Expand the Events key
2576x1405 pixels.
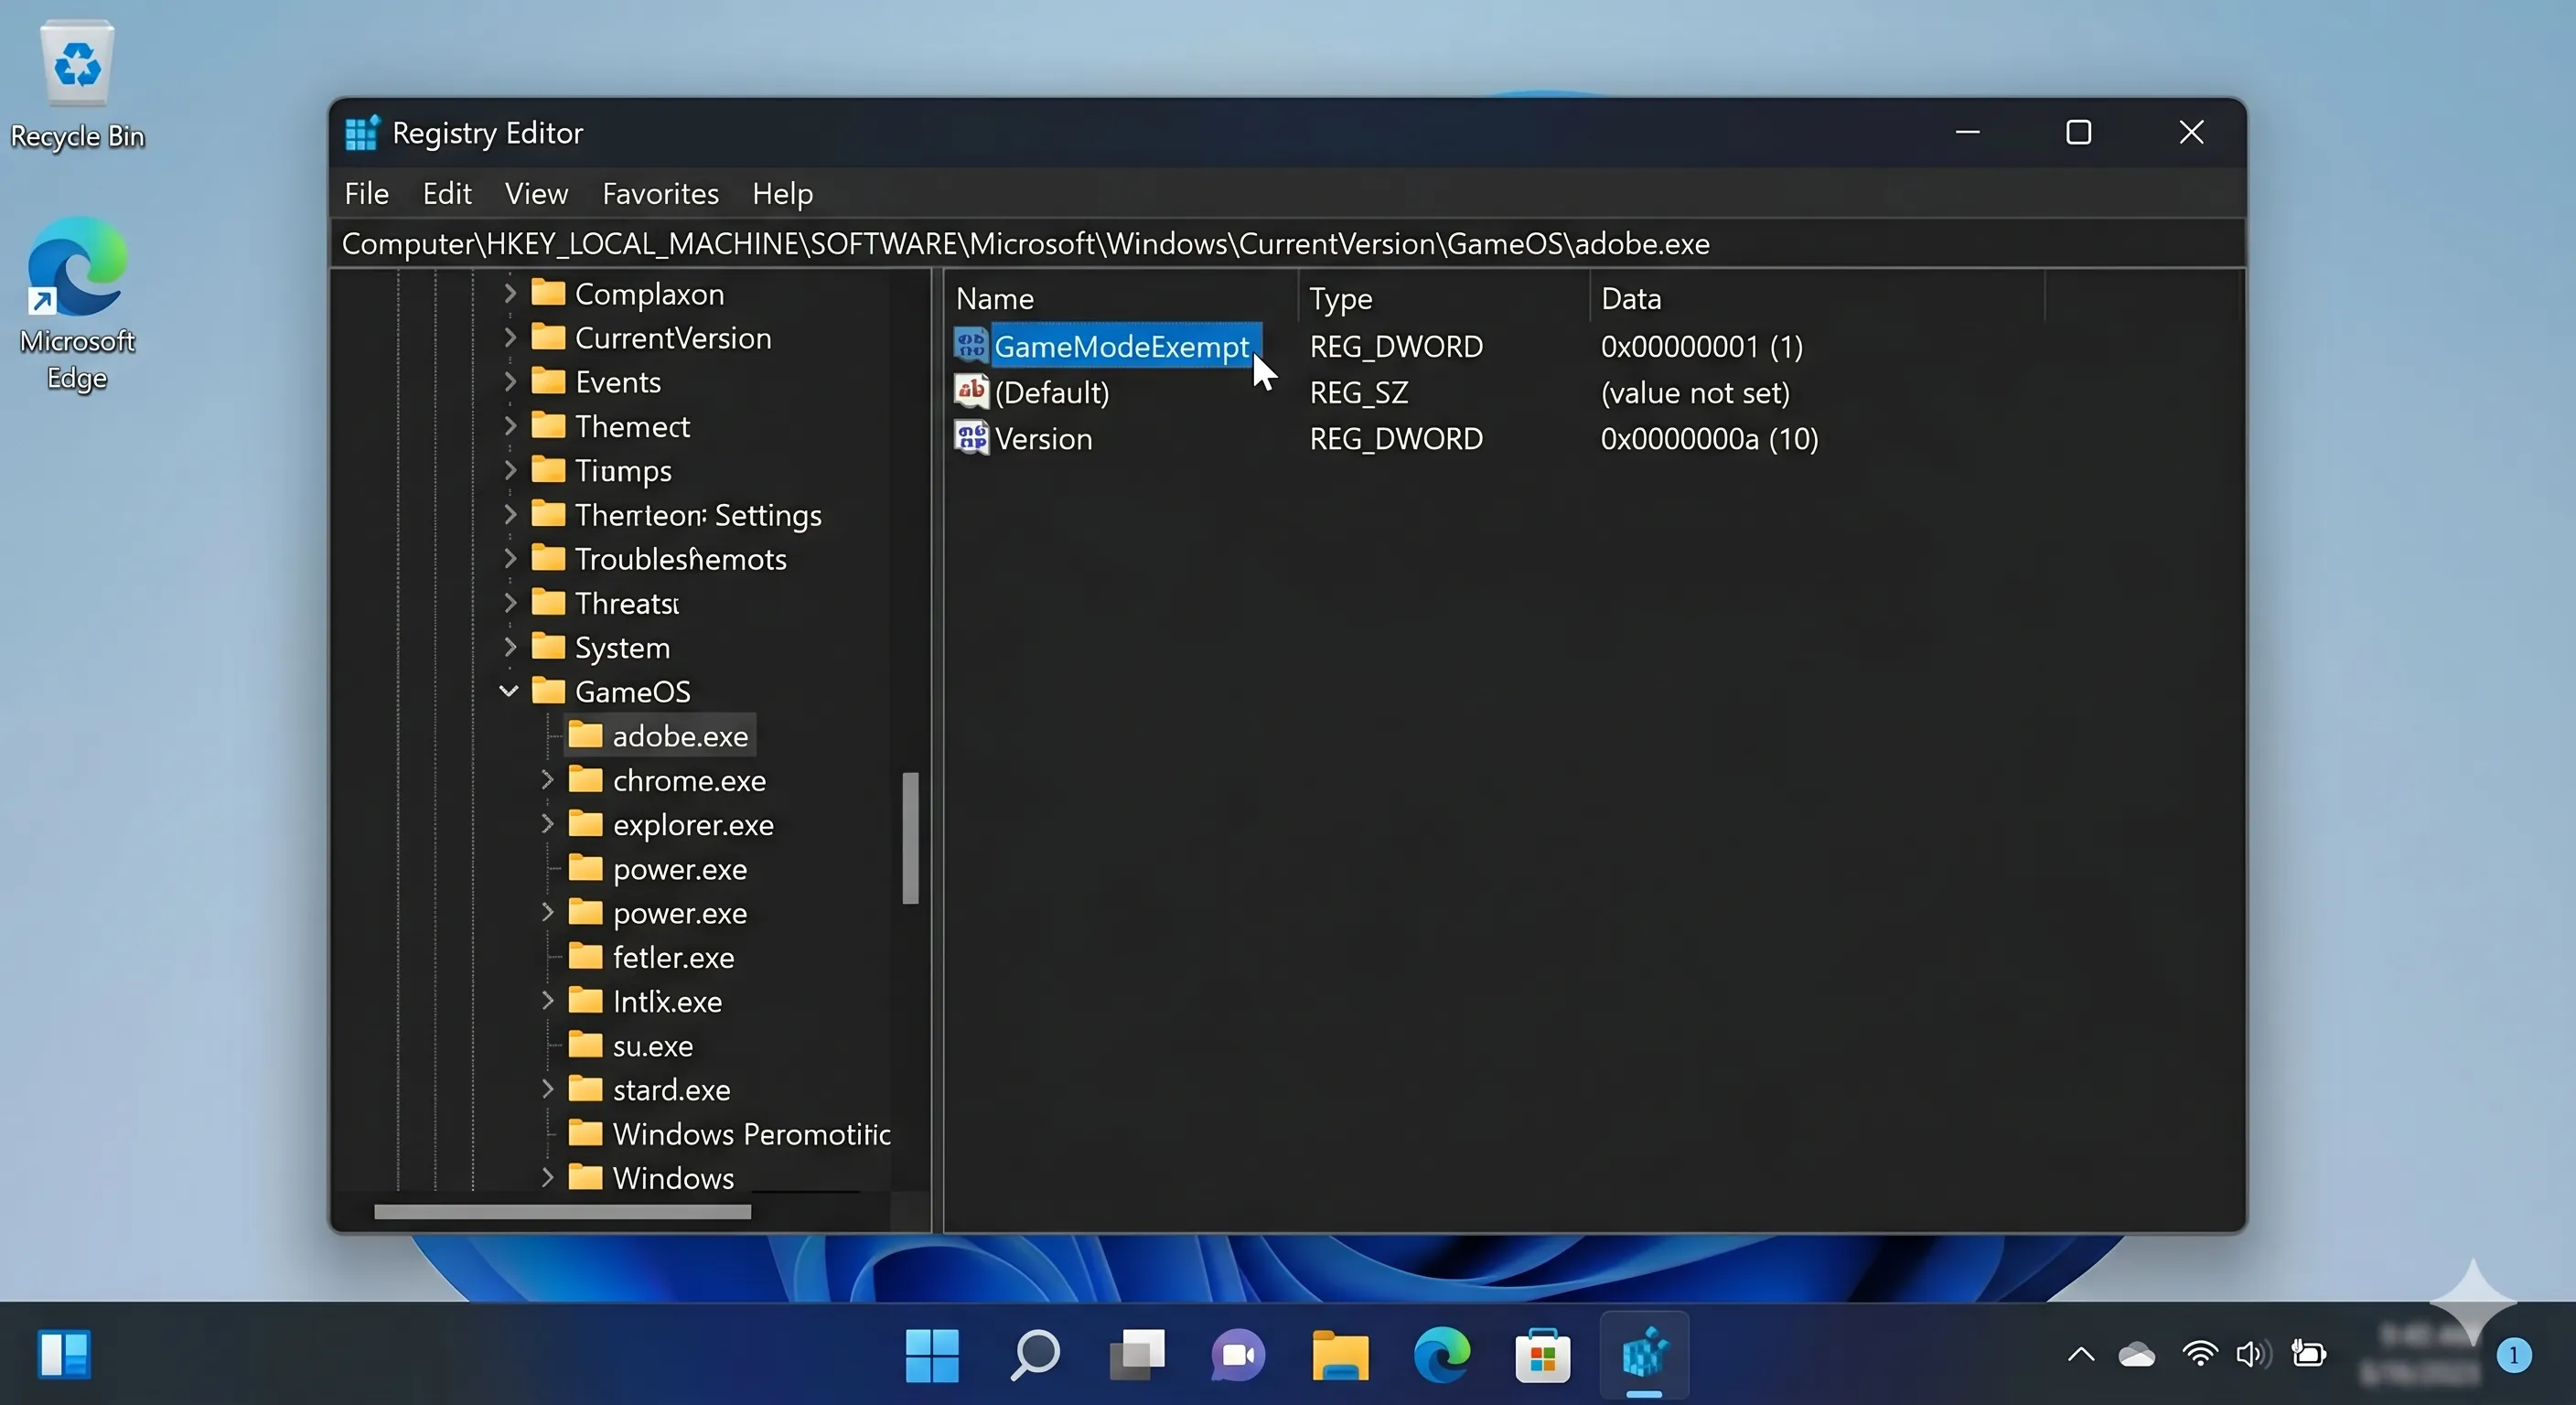pyautogui.click(x=510, y=381)
